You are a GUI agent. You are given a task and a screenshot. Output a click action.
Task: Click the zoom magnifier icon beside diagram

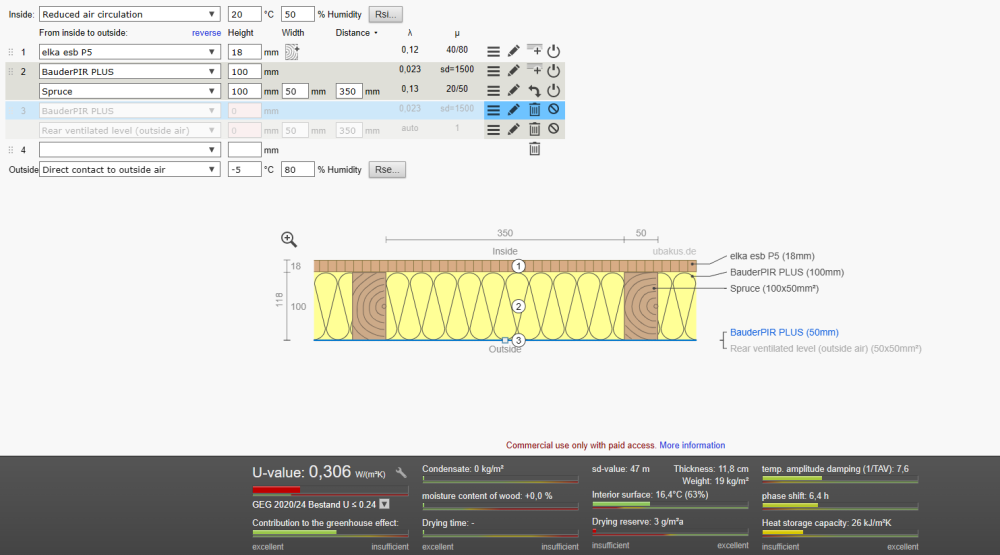click(x=289, y=239)
